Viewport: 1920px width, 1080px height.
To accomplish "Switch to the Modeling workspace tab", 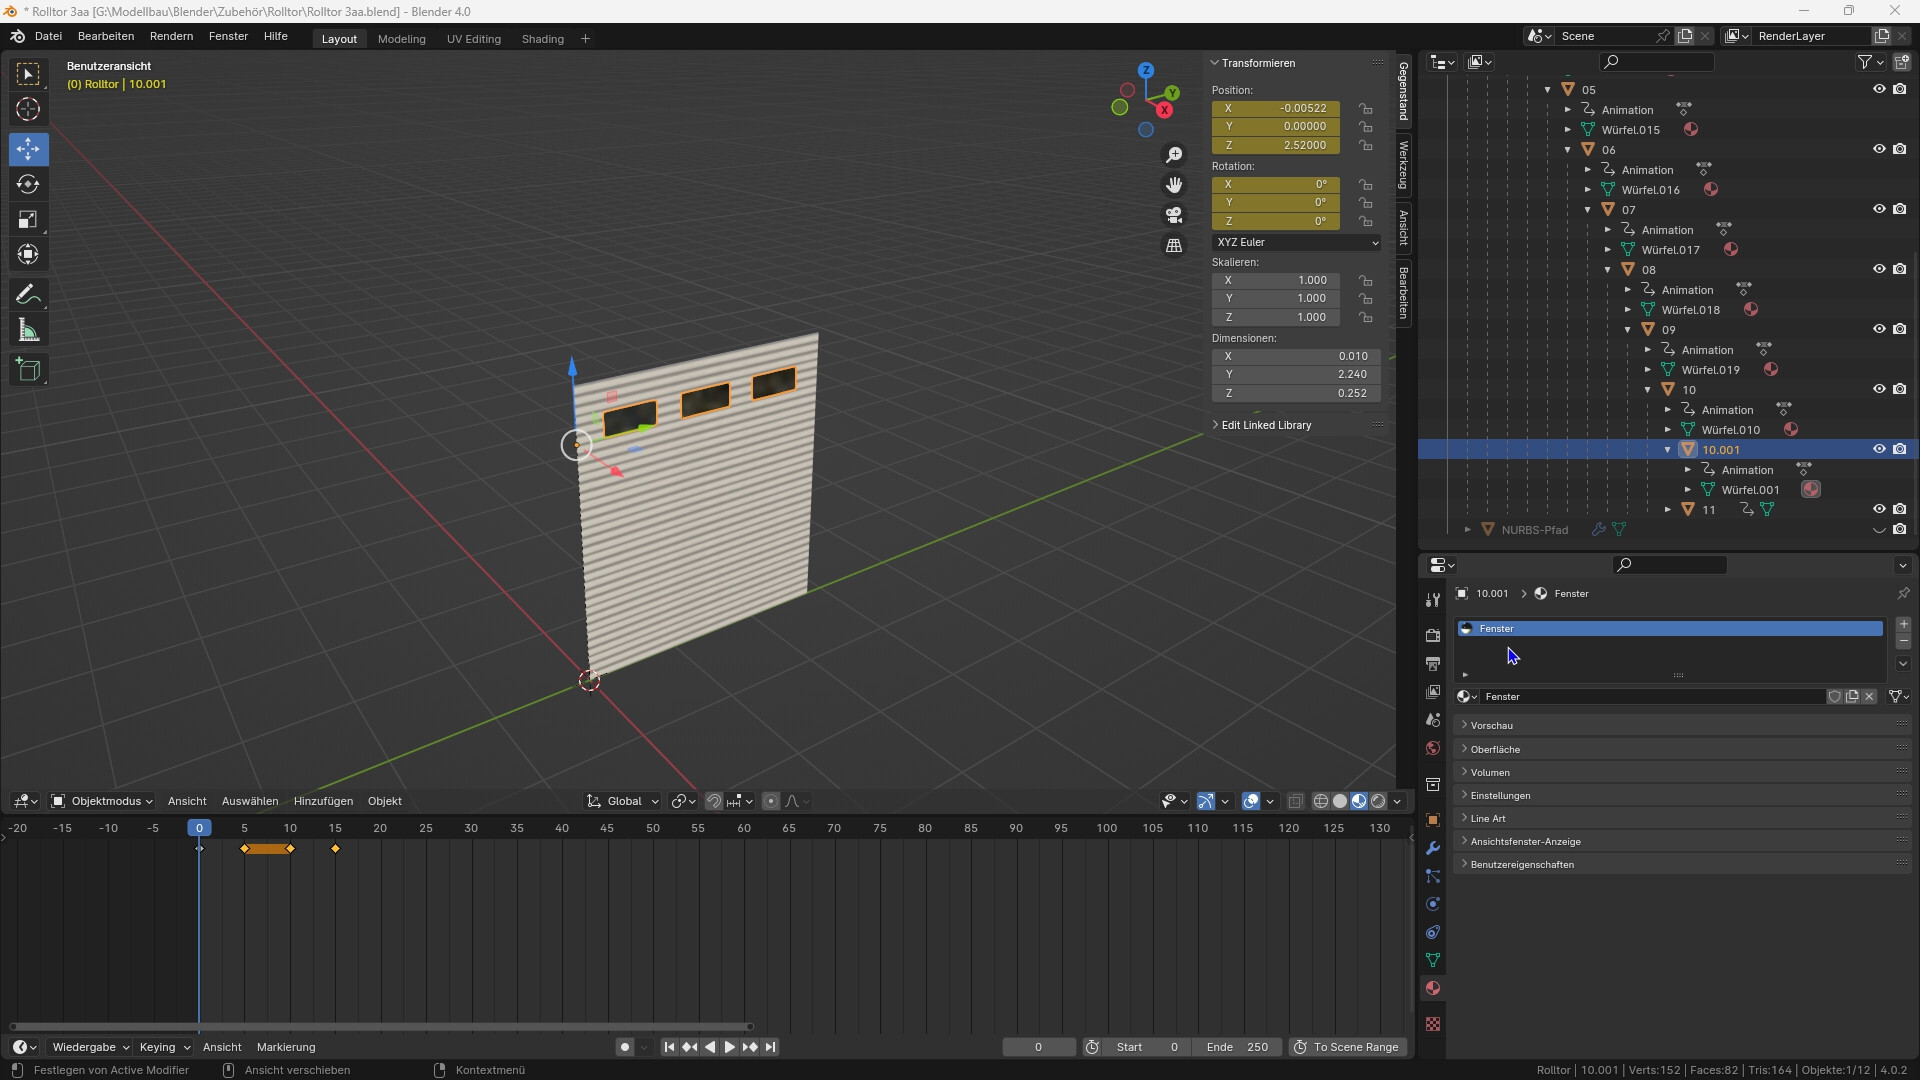I will (x=401, y=39).
